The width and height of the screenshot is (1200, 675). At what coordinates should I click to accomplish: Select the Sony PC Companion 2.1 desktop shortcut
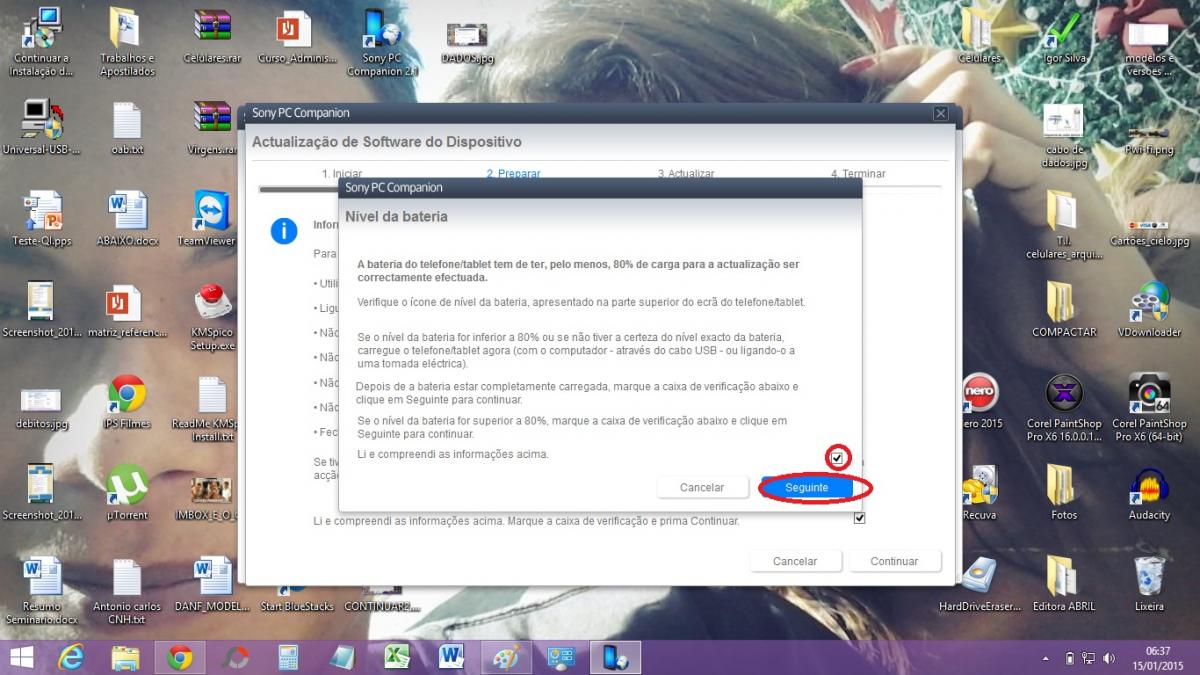(x=381, y=42)
